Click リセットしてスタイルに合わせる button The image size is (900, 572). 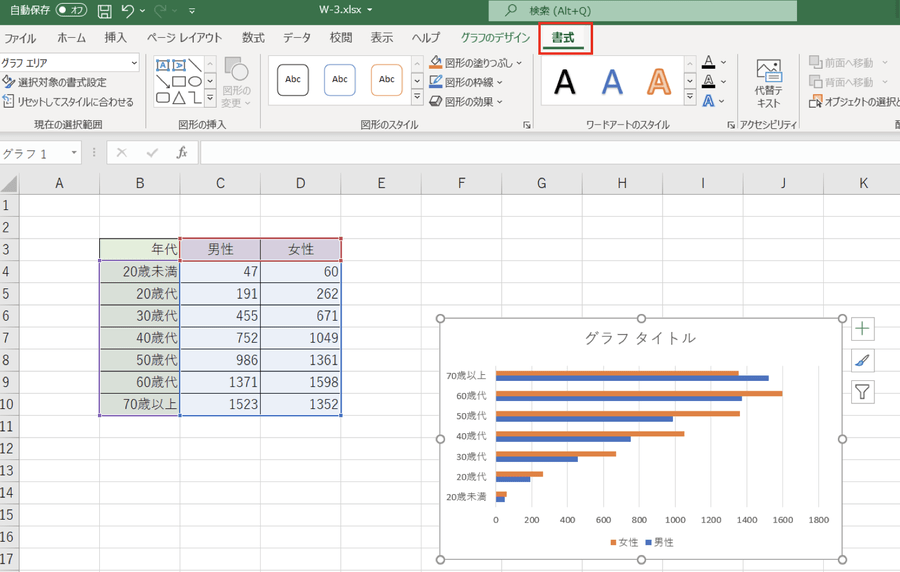pyautogui.click(x=68, y=101)
